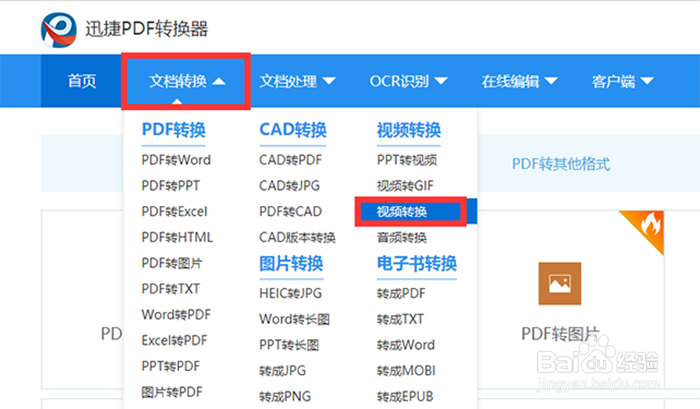Click the 电子书转换 category heading

[417, 264]
